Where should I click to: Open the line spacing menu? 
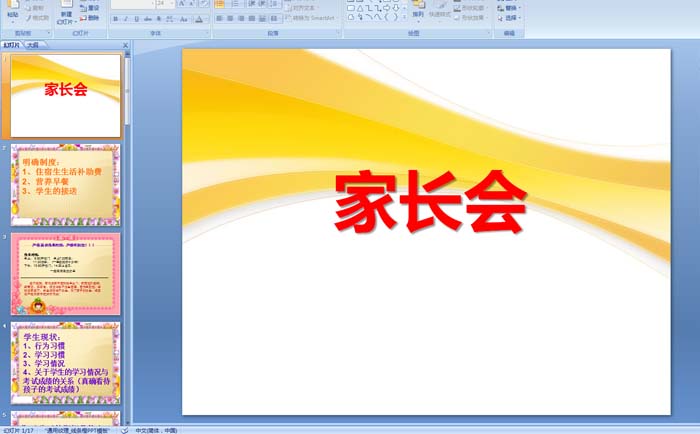[x=274, y=4]
